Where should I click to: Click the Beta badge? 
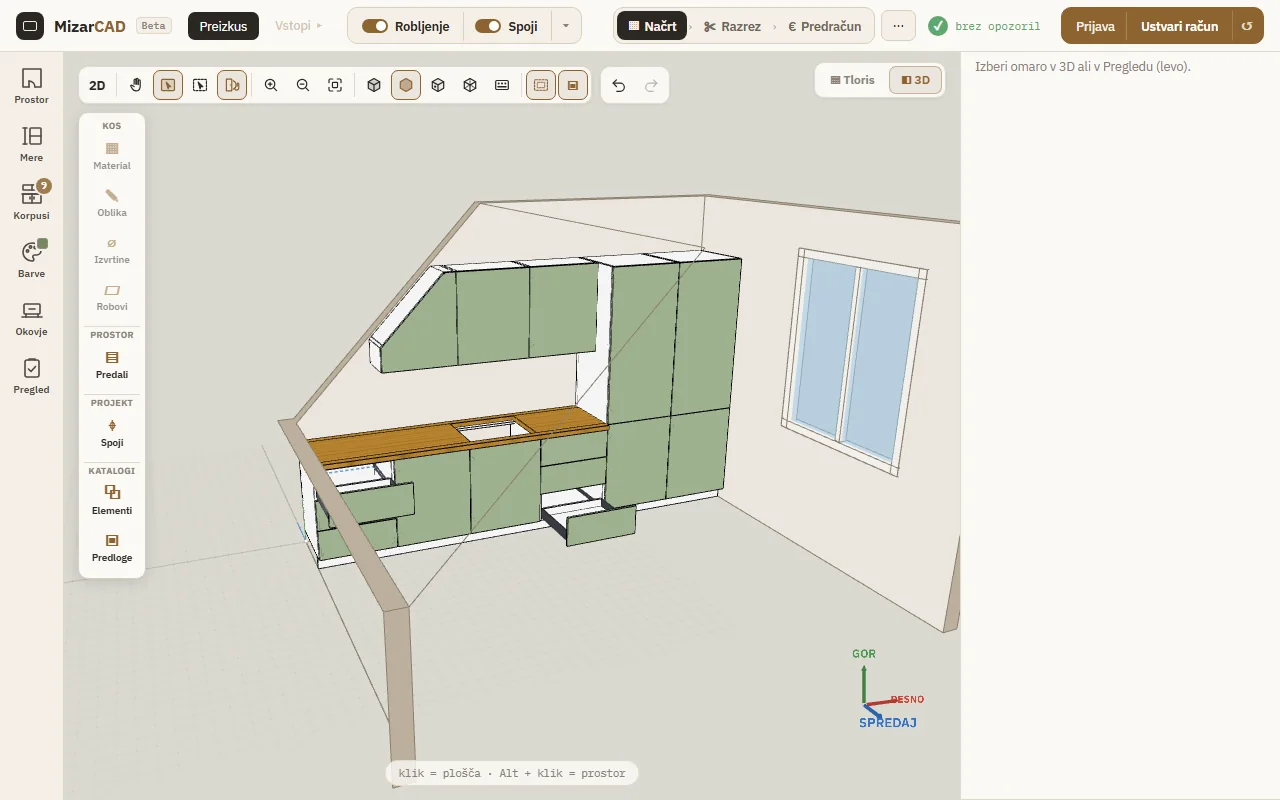click(153, 26)
